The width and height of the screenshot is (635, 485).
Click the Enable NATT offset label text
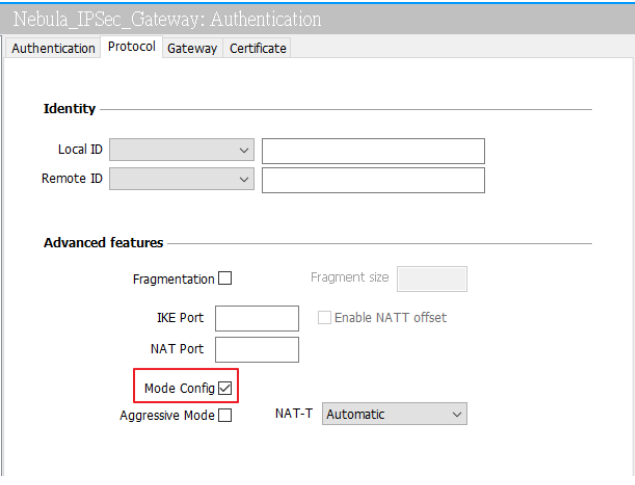coord(390,318)
